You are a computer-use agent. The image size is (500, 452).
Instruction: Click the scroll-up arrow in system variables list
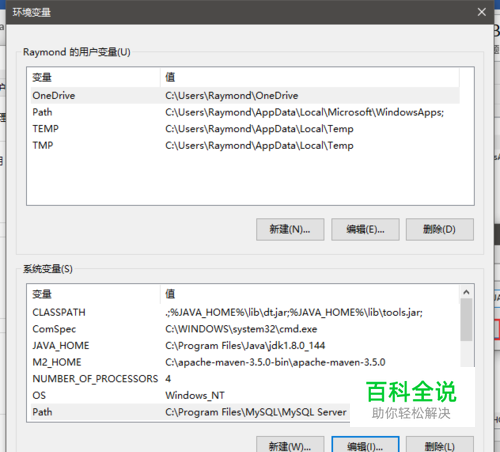pos(466,292)
